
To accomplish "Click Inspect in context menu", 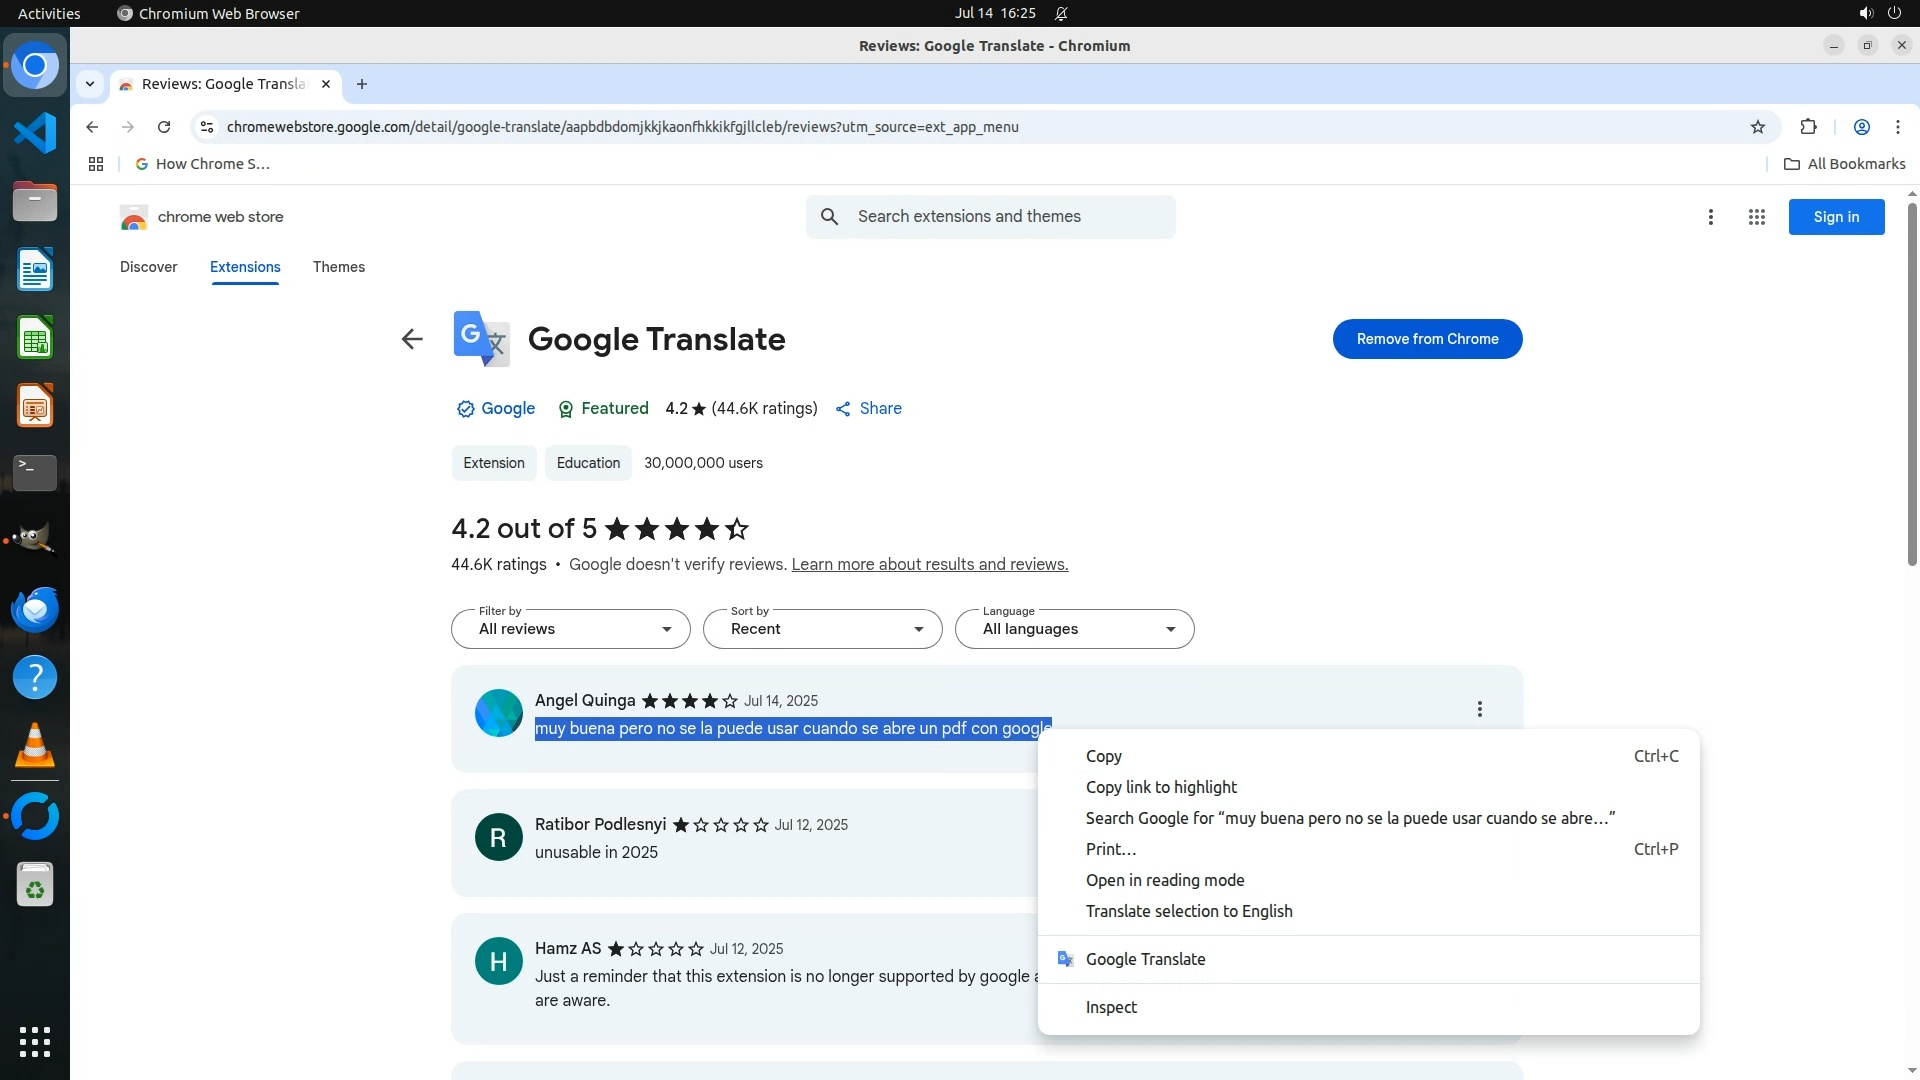I will 1111,1007.
